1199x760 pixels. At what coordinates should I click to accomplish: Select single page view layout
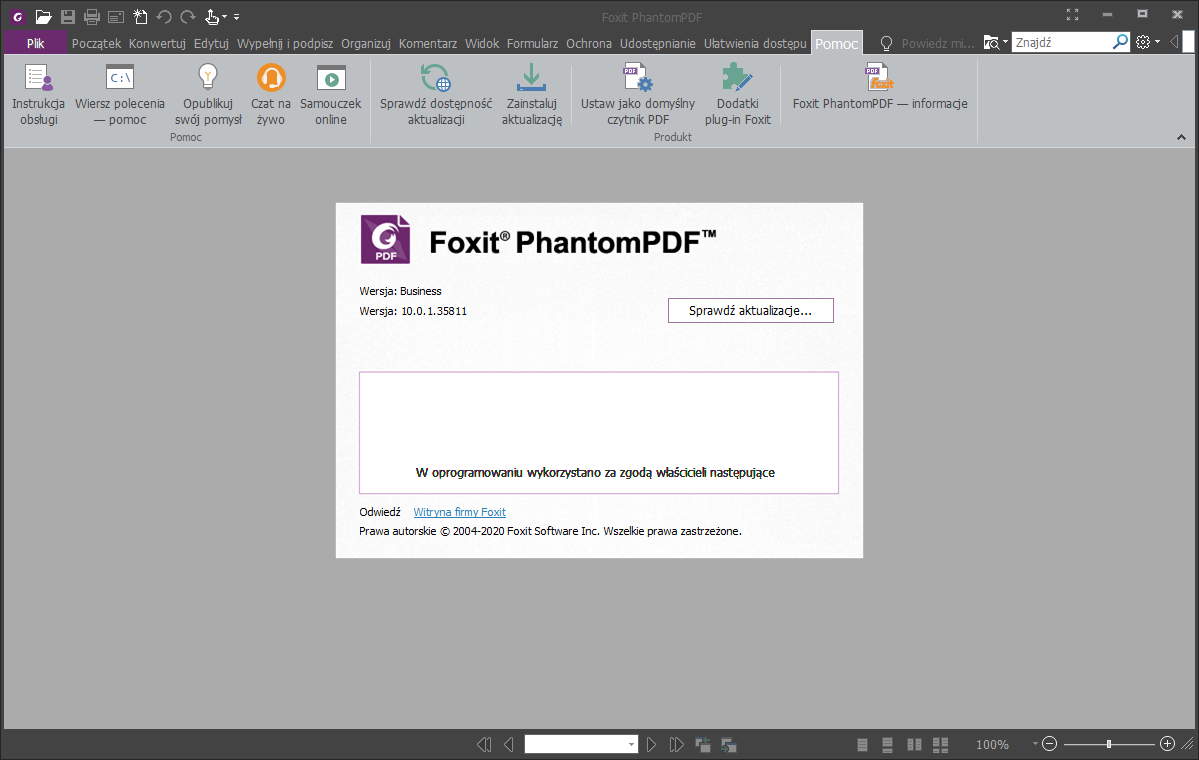(x=863, y=744)
